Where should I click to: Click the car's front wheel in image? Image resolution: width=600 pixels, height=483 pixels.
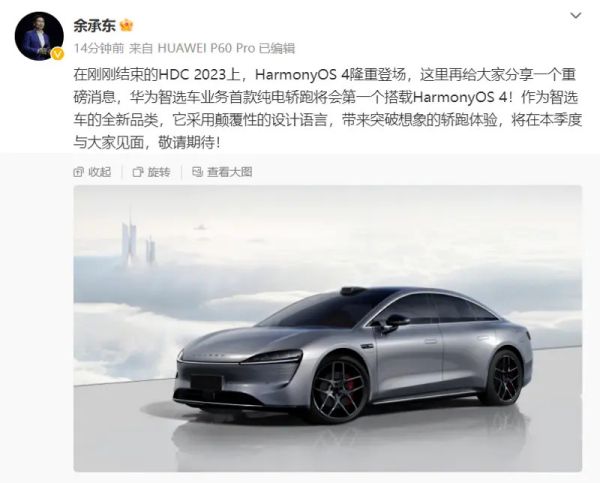[339, 389]
